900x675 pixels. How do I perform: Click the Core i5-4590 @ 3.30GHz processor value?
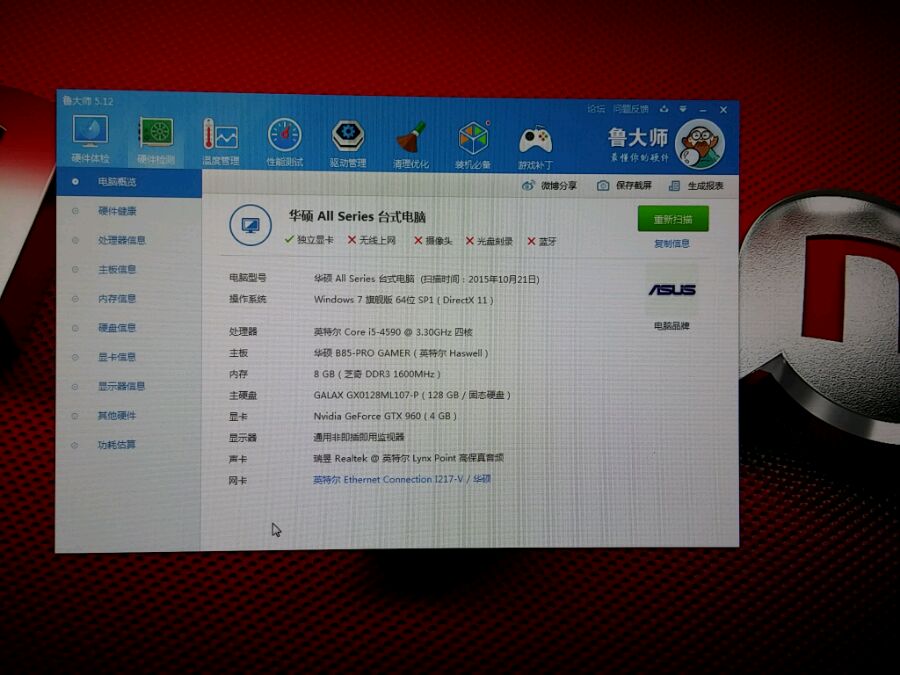pos(393,332)
